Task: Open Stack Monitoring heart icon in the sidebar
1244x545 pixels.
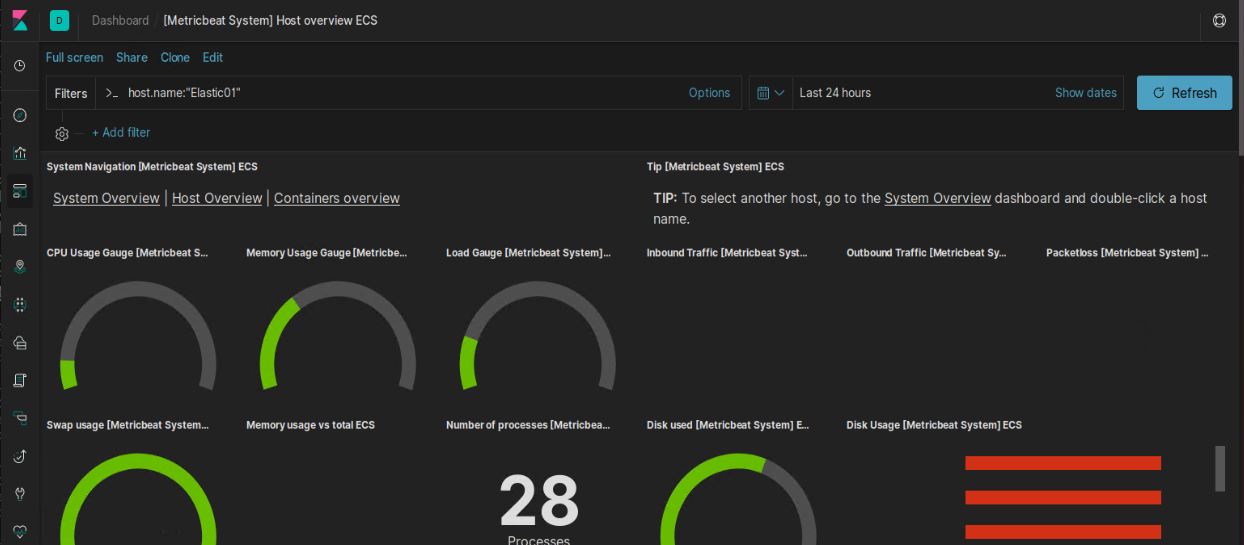Action: coord(20,531)
